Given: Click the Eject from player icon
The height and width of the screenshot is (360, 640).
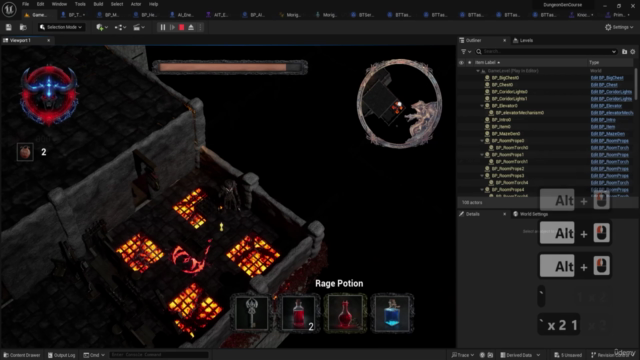Looking at the screenshot, I should 191,27.
